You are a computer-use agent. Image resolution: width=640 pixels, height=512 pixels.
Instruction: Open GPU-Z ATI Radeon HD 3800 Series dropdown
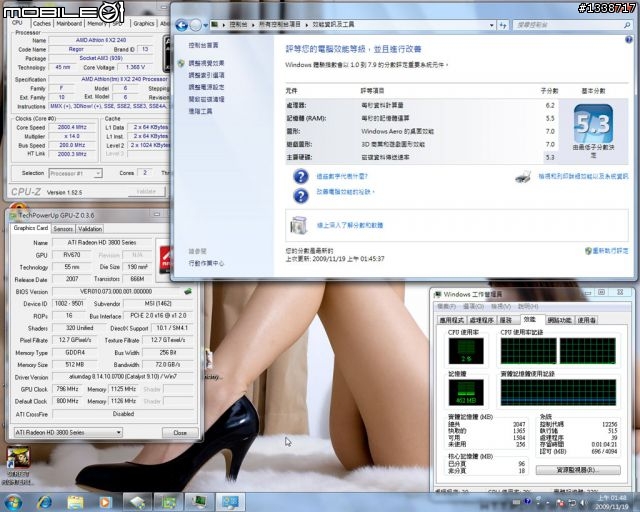(x=68, y=432)
